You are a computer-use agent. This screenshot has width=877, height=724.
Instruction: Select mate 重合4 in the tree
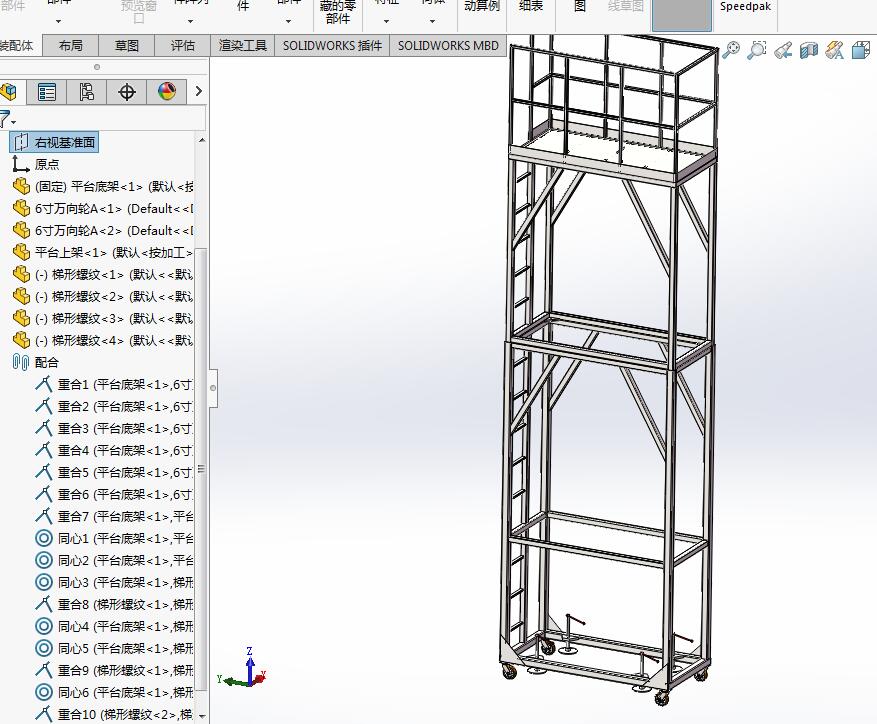(114, 450)
